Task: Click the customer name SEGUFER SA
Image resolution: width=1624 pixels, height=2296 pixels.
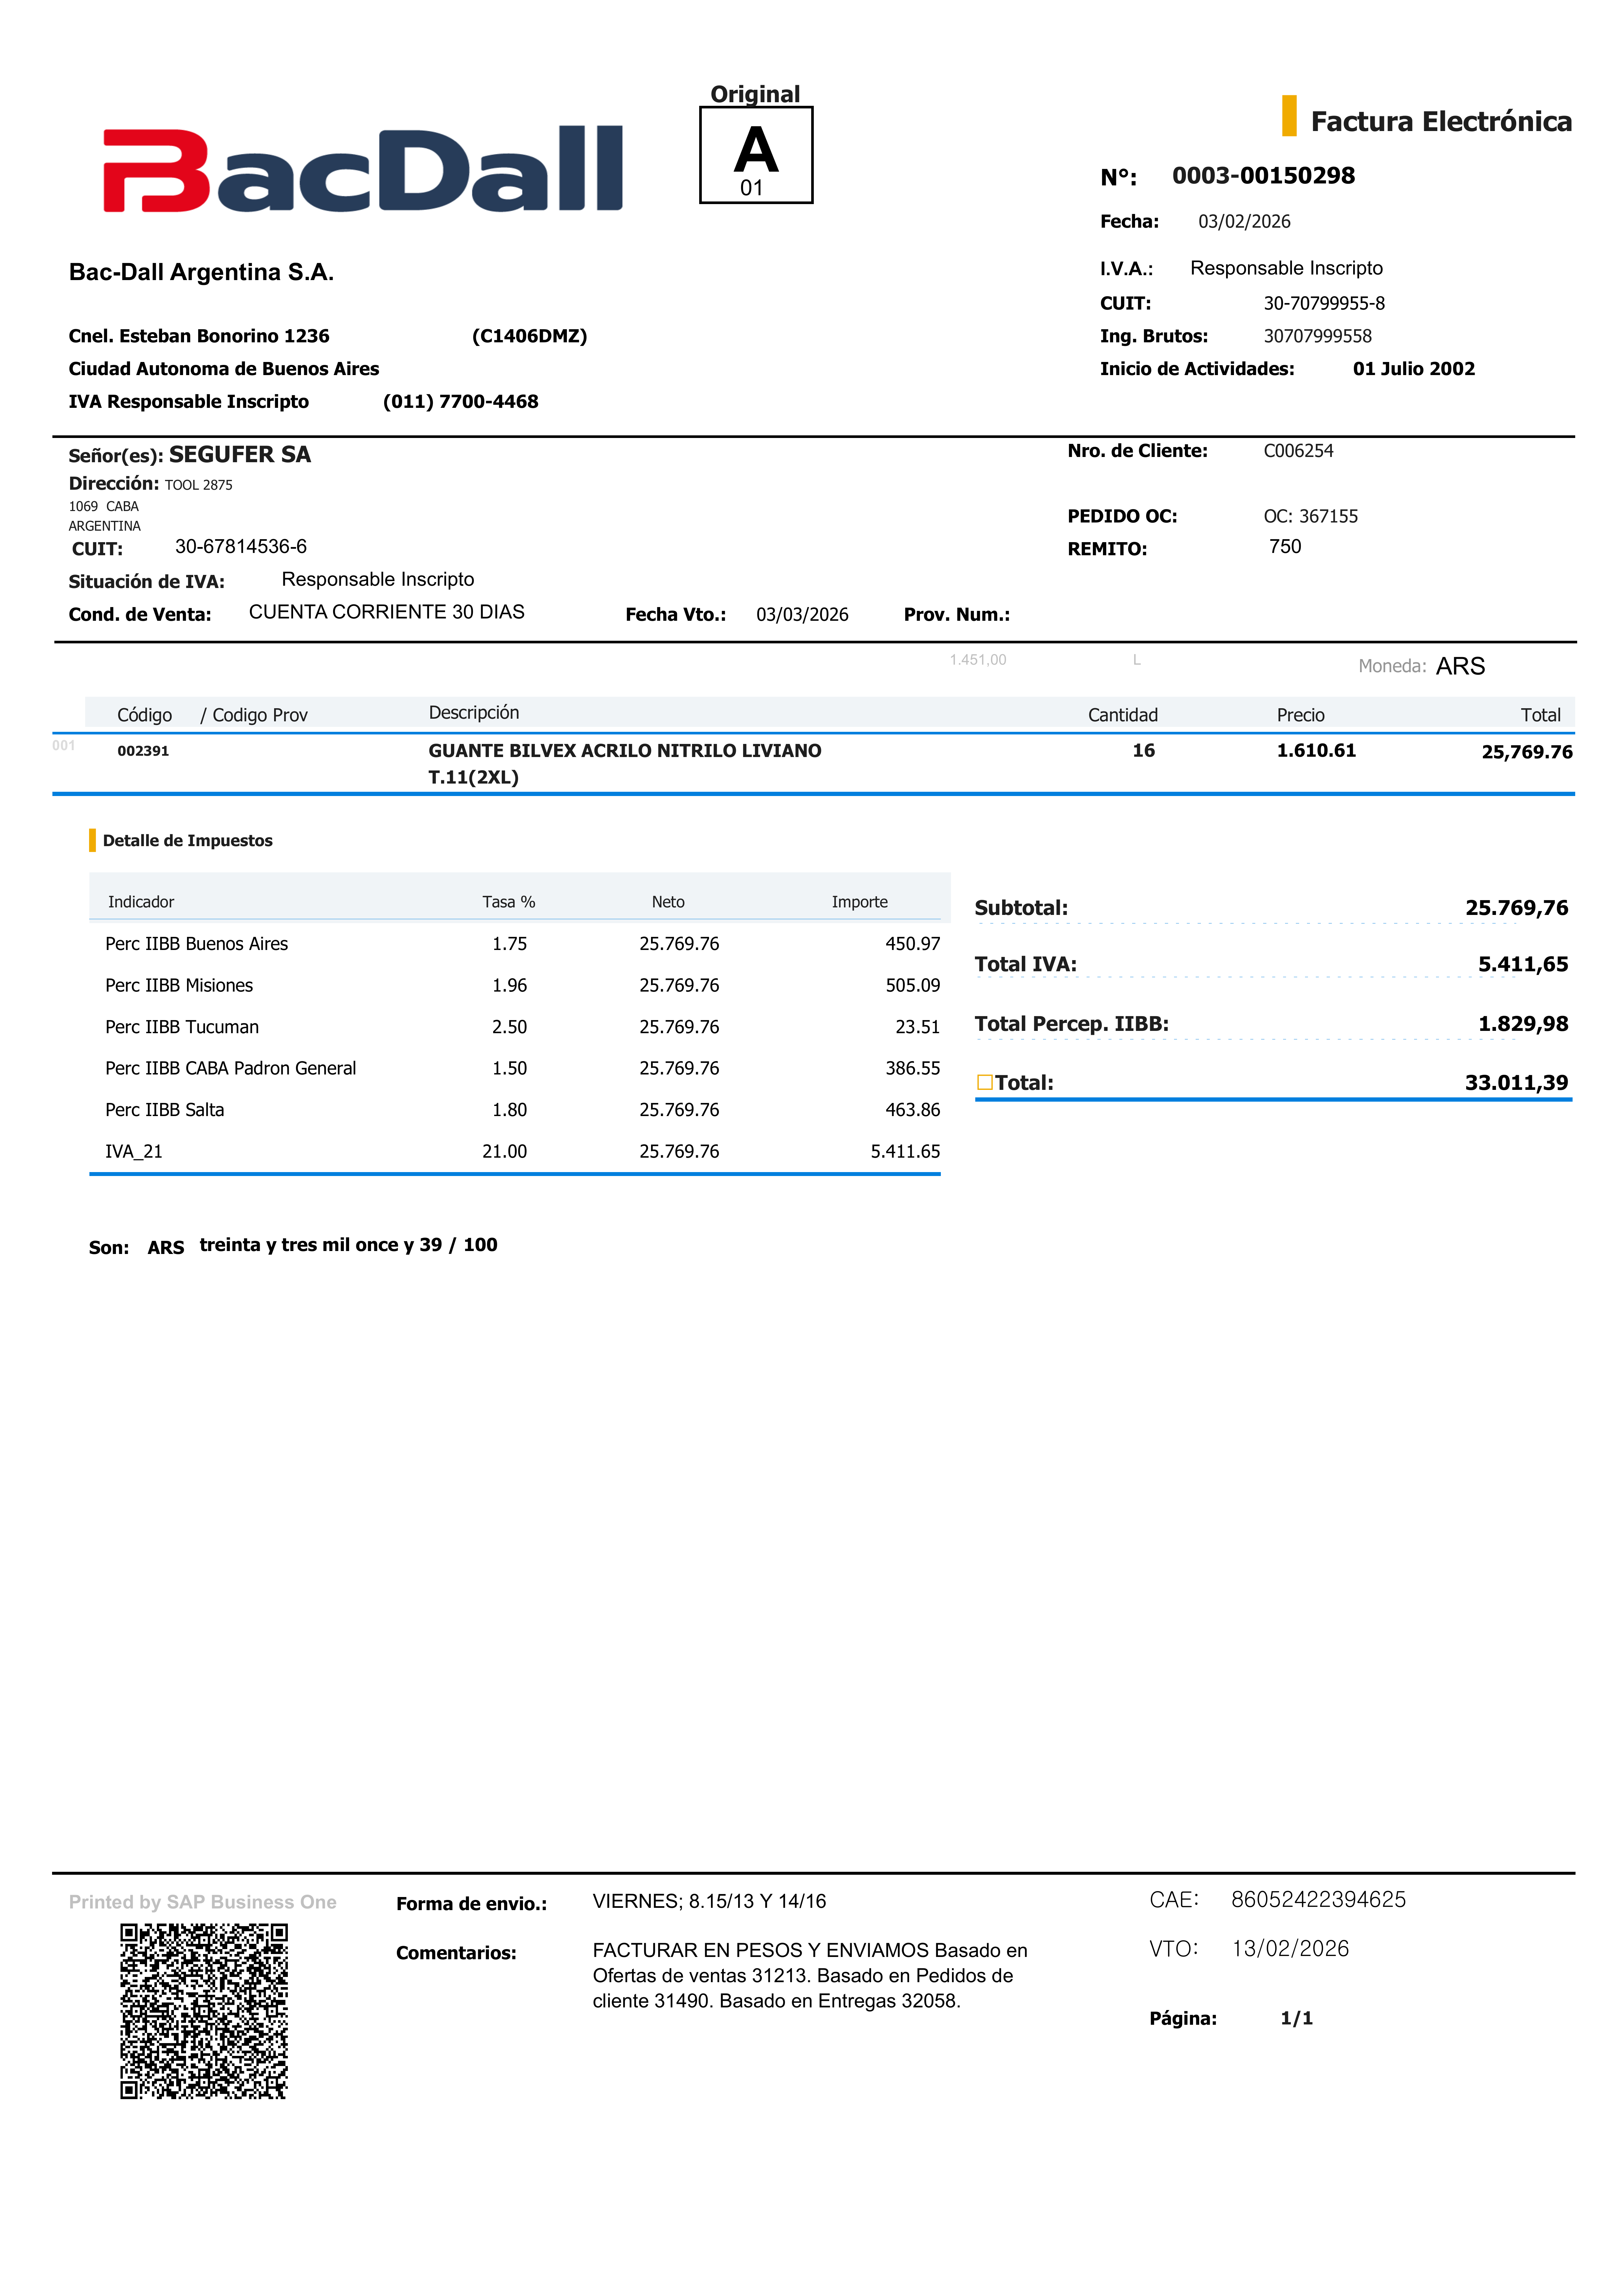Action: (x=240, y=455)
